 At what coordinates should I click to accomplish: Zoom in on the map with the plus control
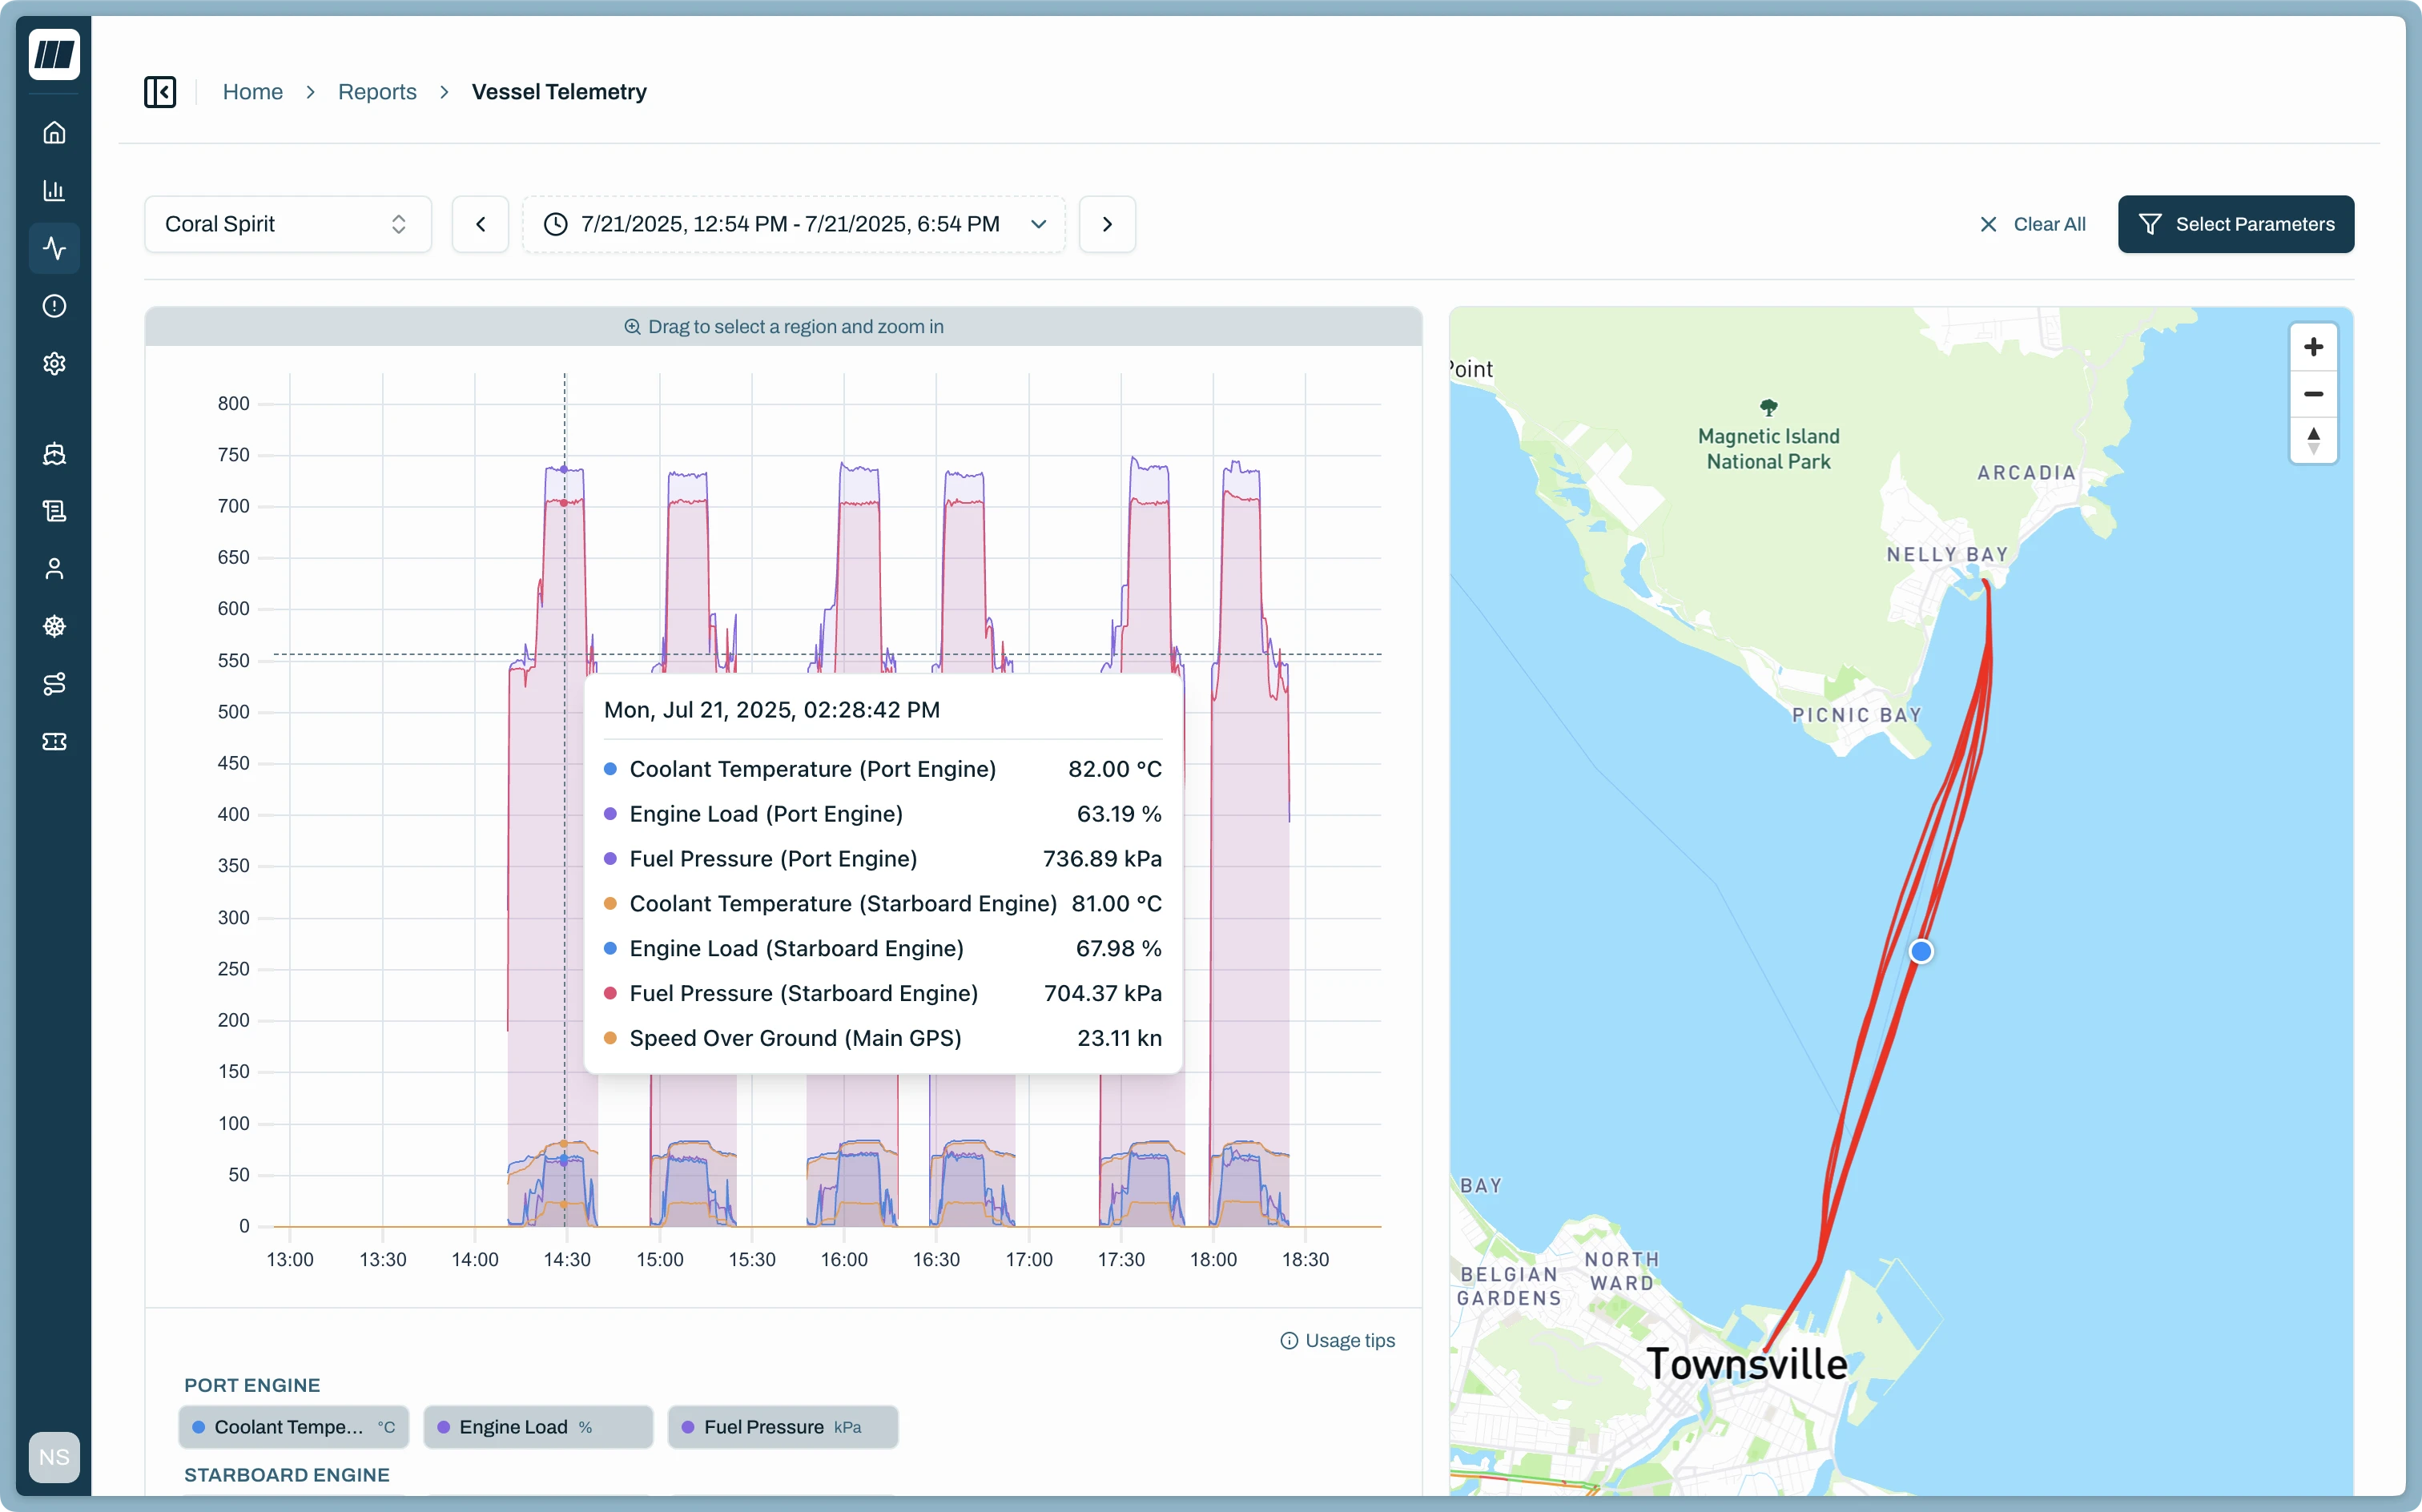coord(2314,347)
